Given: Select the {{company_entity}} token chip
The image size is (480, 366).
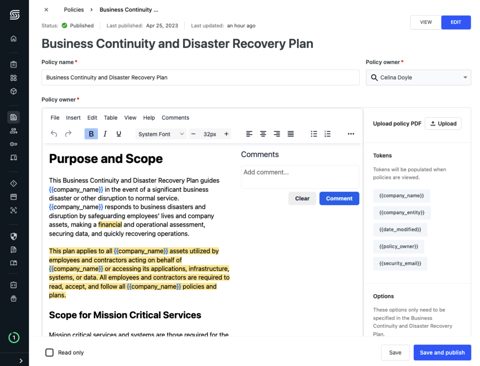Looking at the screenshot, I should coord(402,213).
